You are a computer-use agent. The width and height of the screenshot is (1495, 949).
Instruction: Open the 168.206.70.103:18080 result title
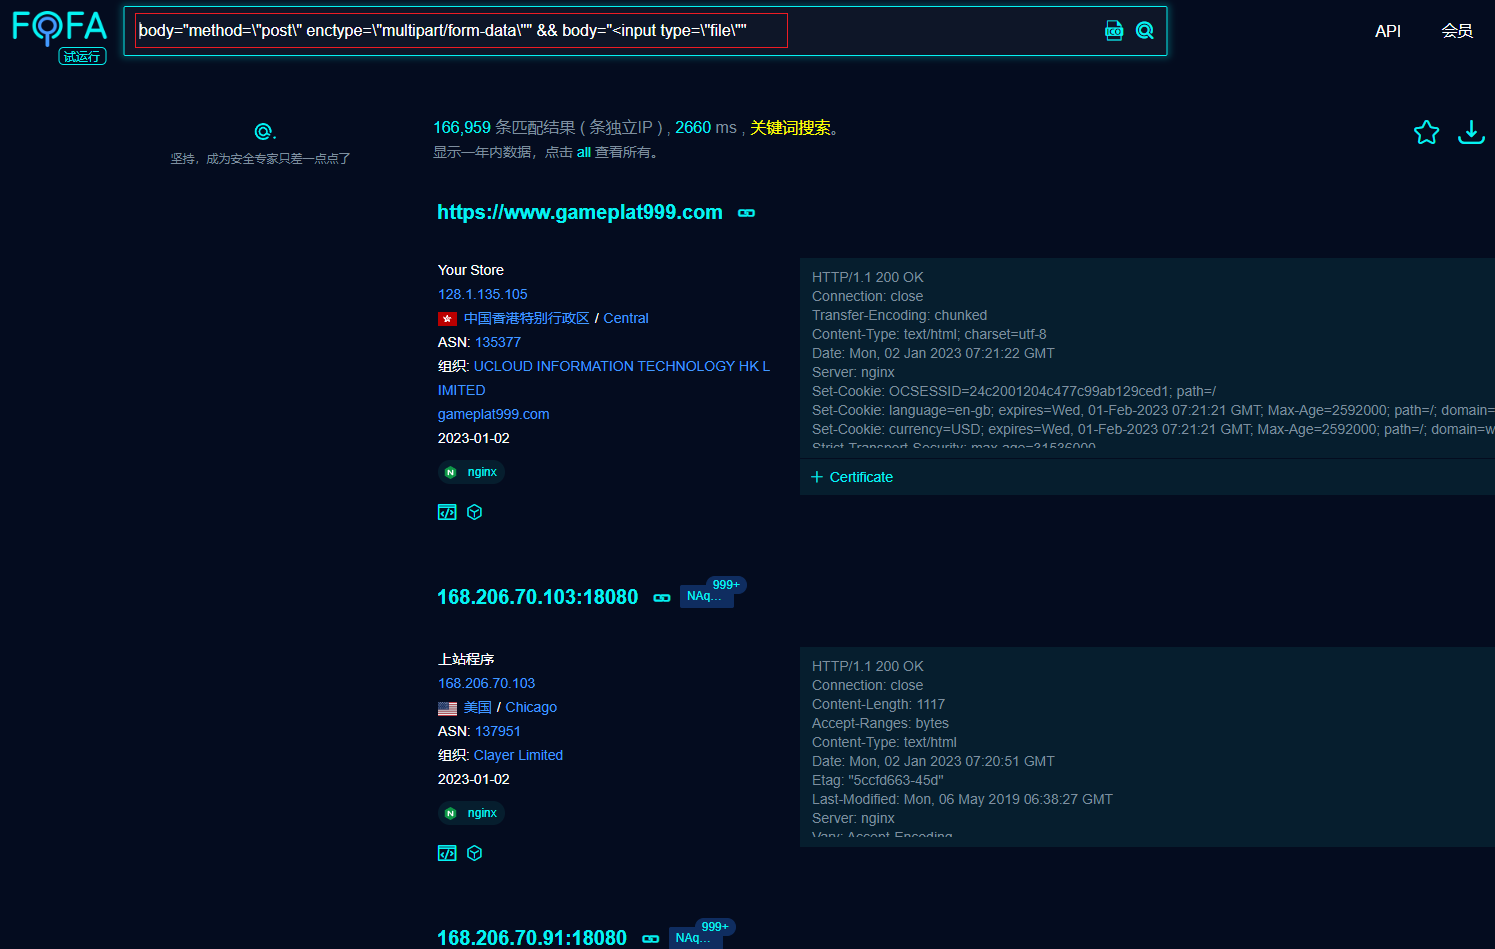pos(538,597)
